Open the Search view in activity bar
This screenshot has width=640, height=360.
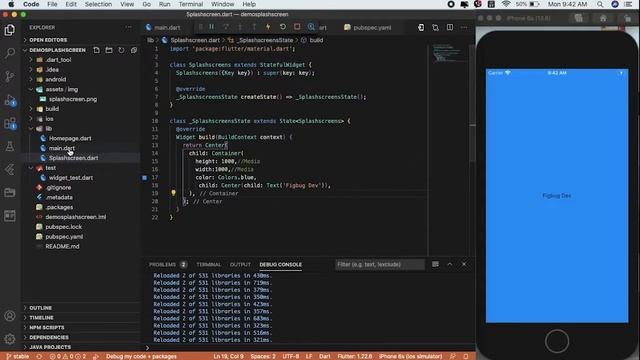[10, 53]
